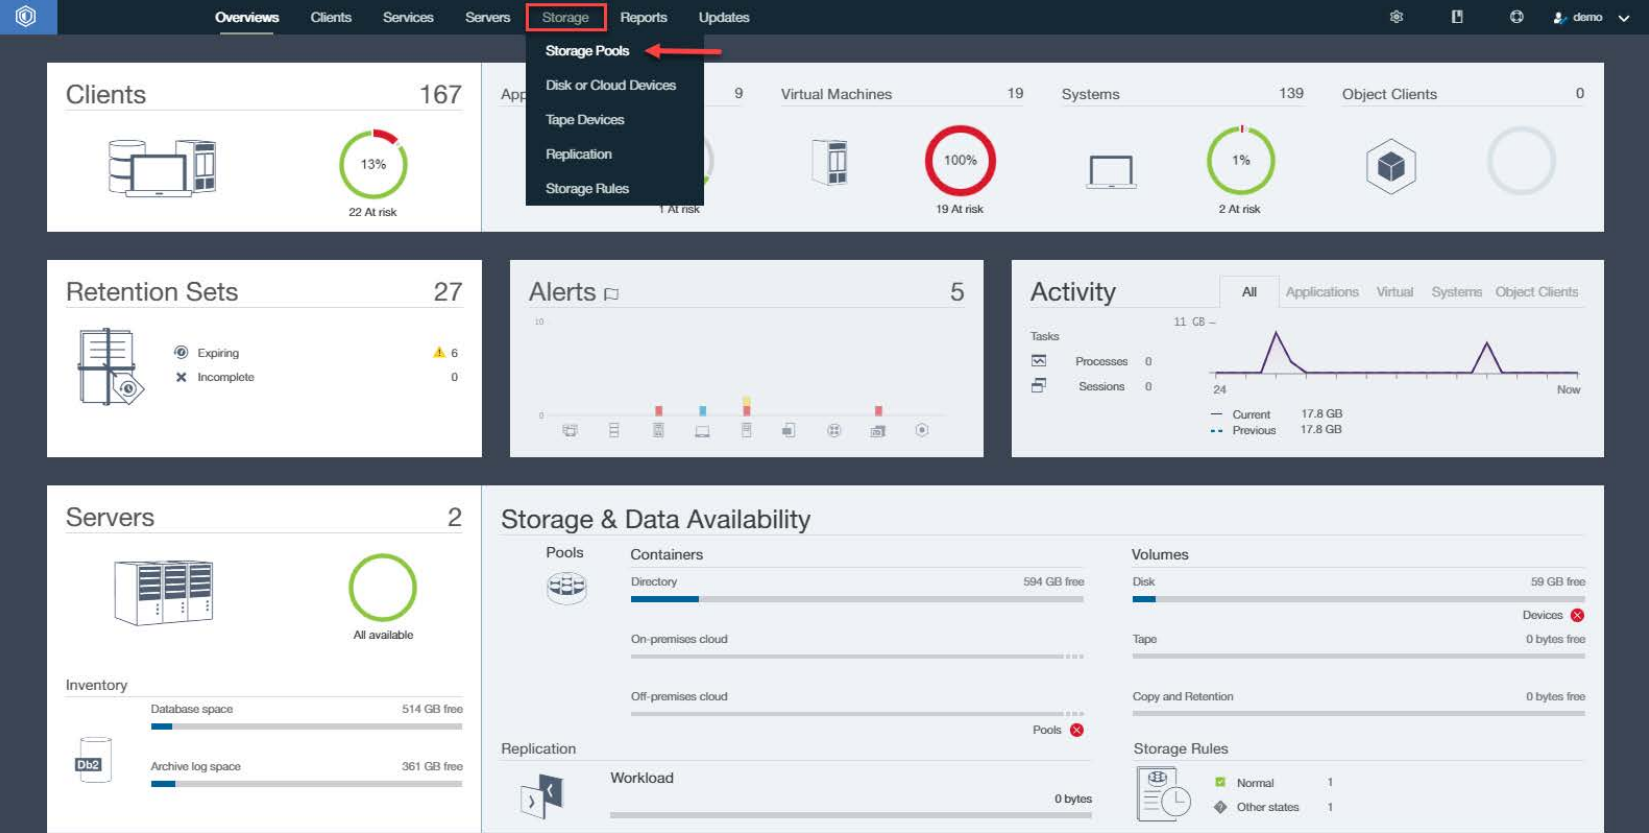Click the Object Clients cube icon

tap(1390, 166)
